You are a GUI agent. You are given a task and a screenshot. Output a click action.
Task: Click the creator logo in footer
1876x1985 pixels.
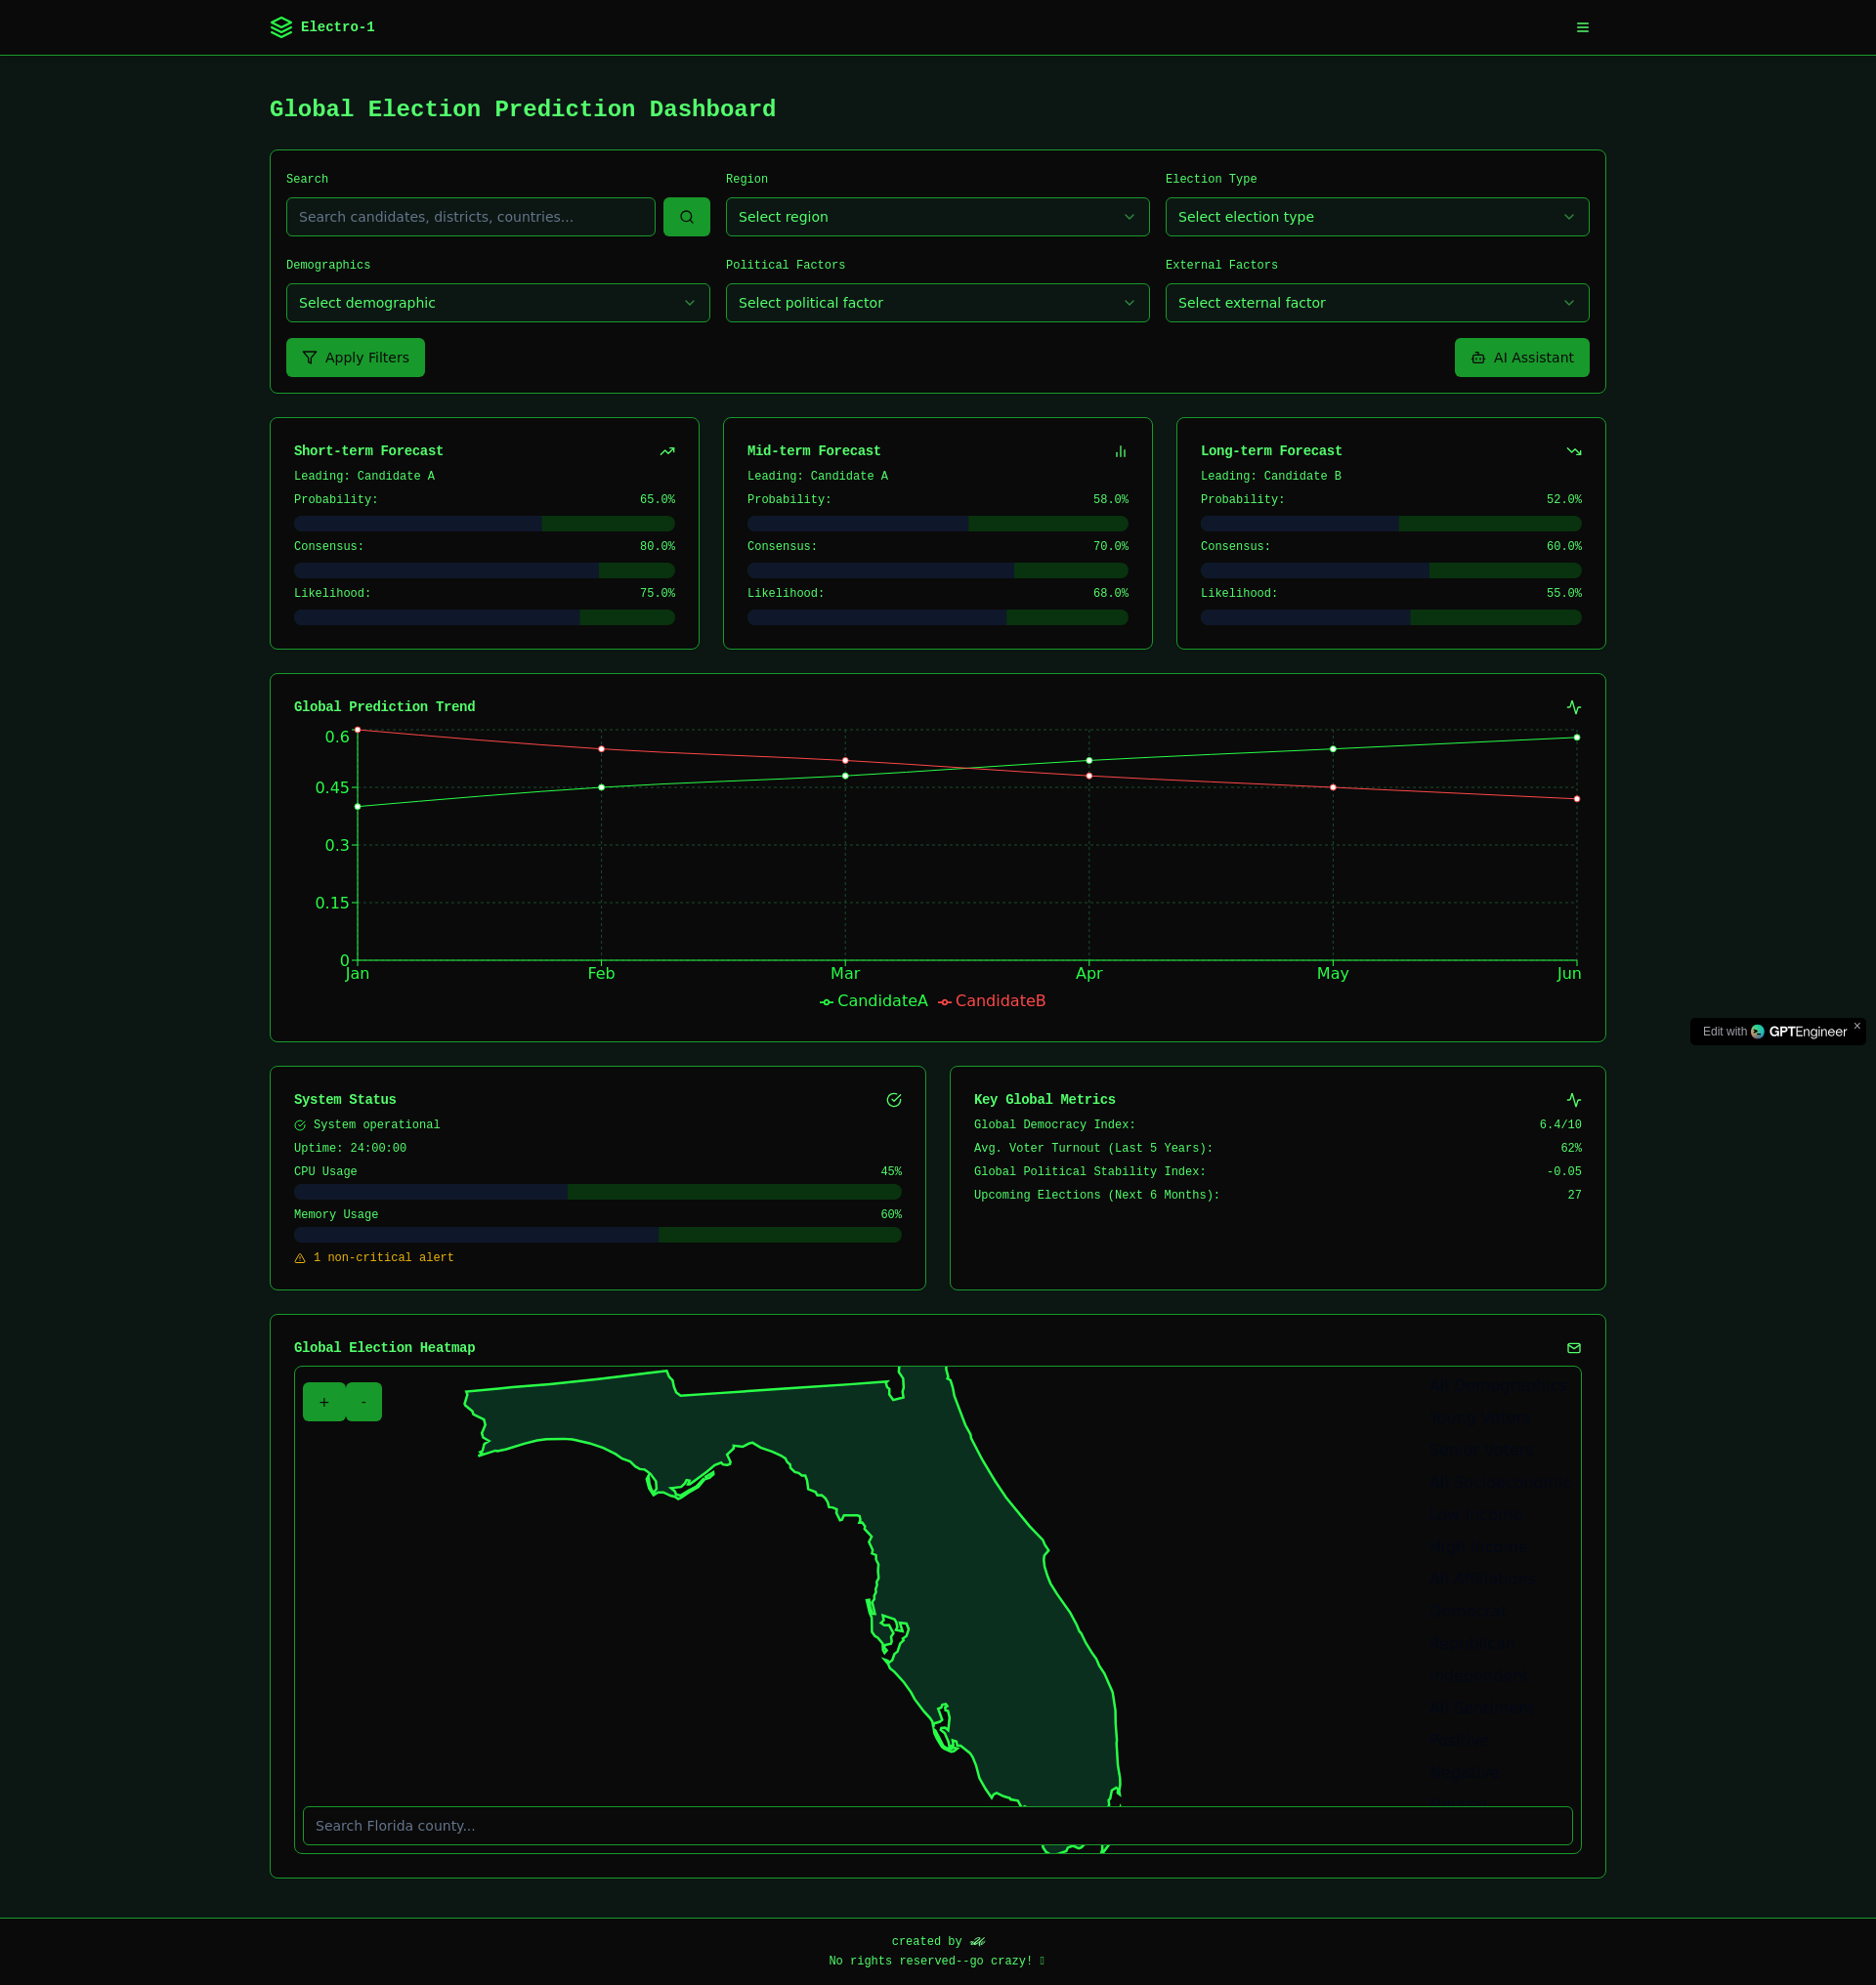click(978, 1941)
